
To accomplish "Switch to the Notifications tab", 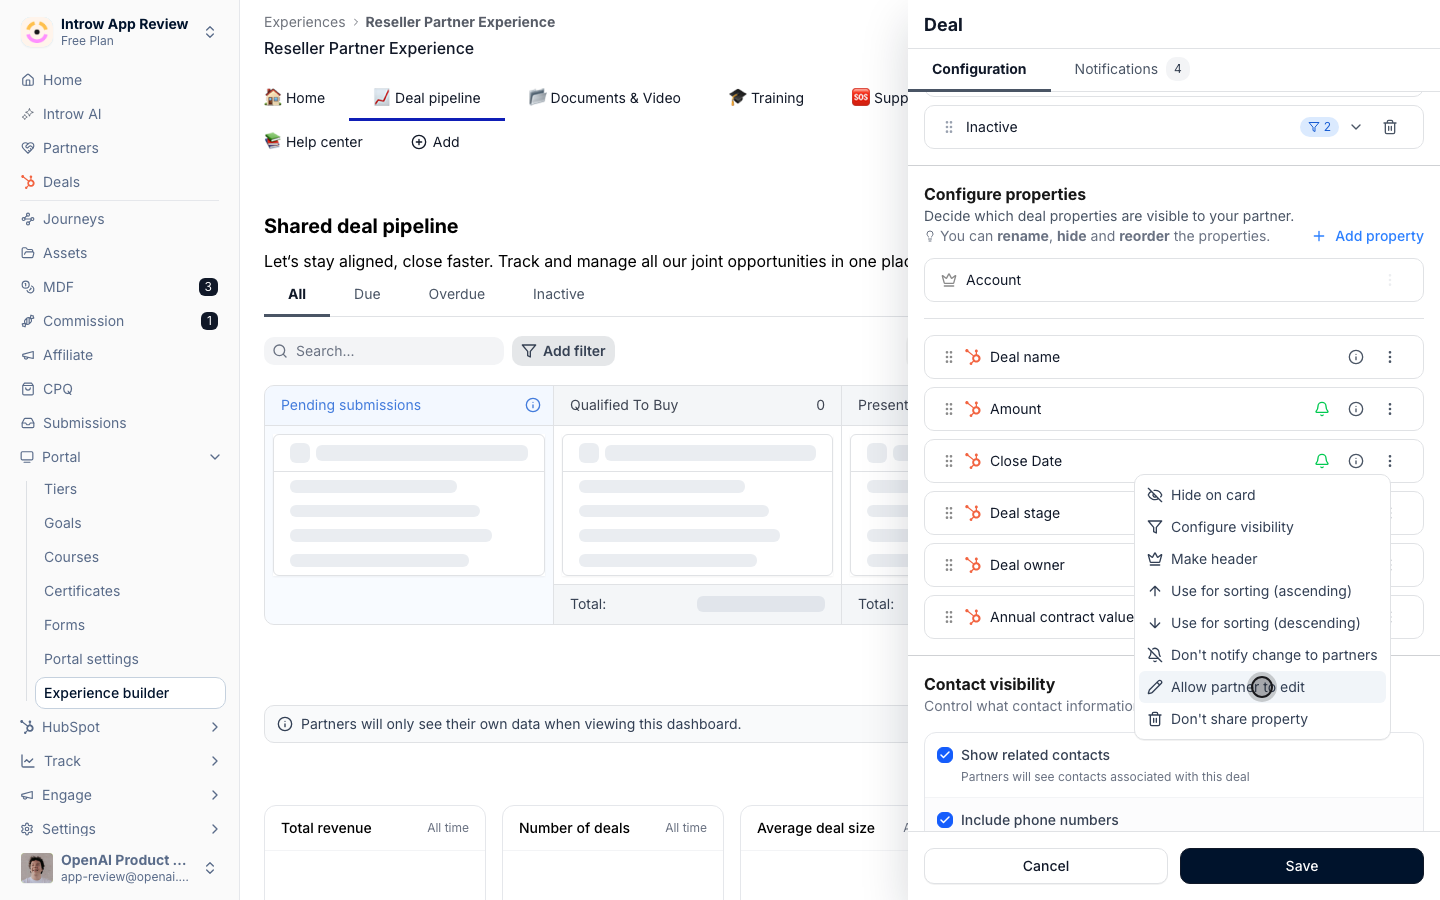I will tap(1130, 69).
